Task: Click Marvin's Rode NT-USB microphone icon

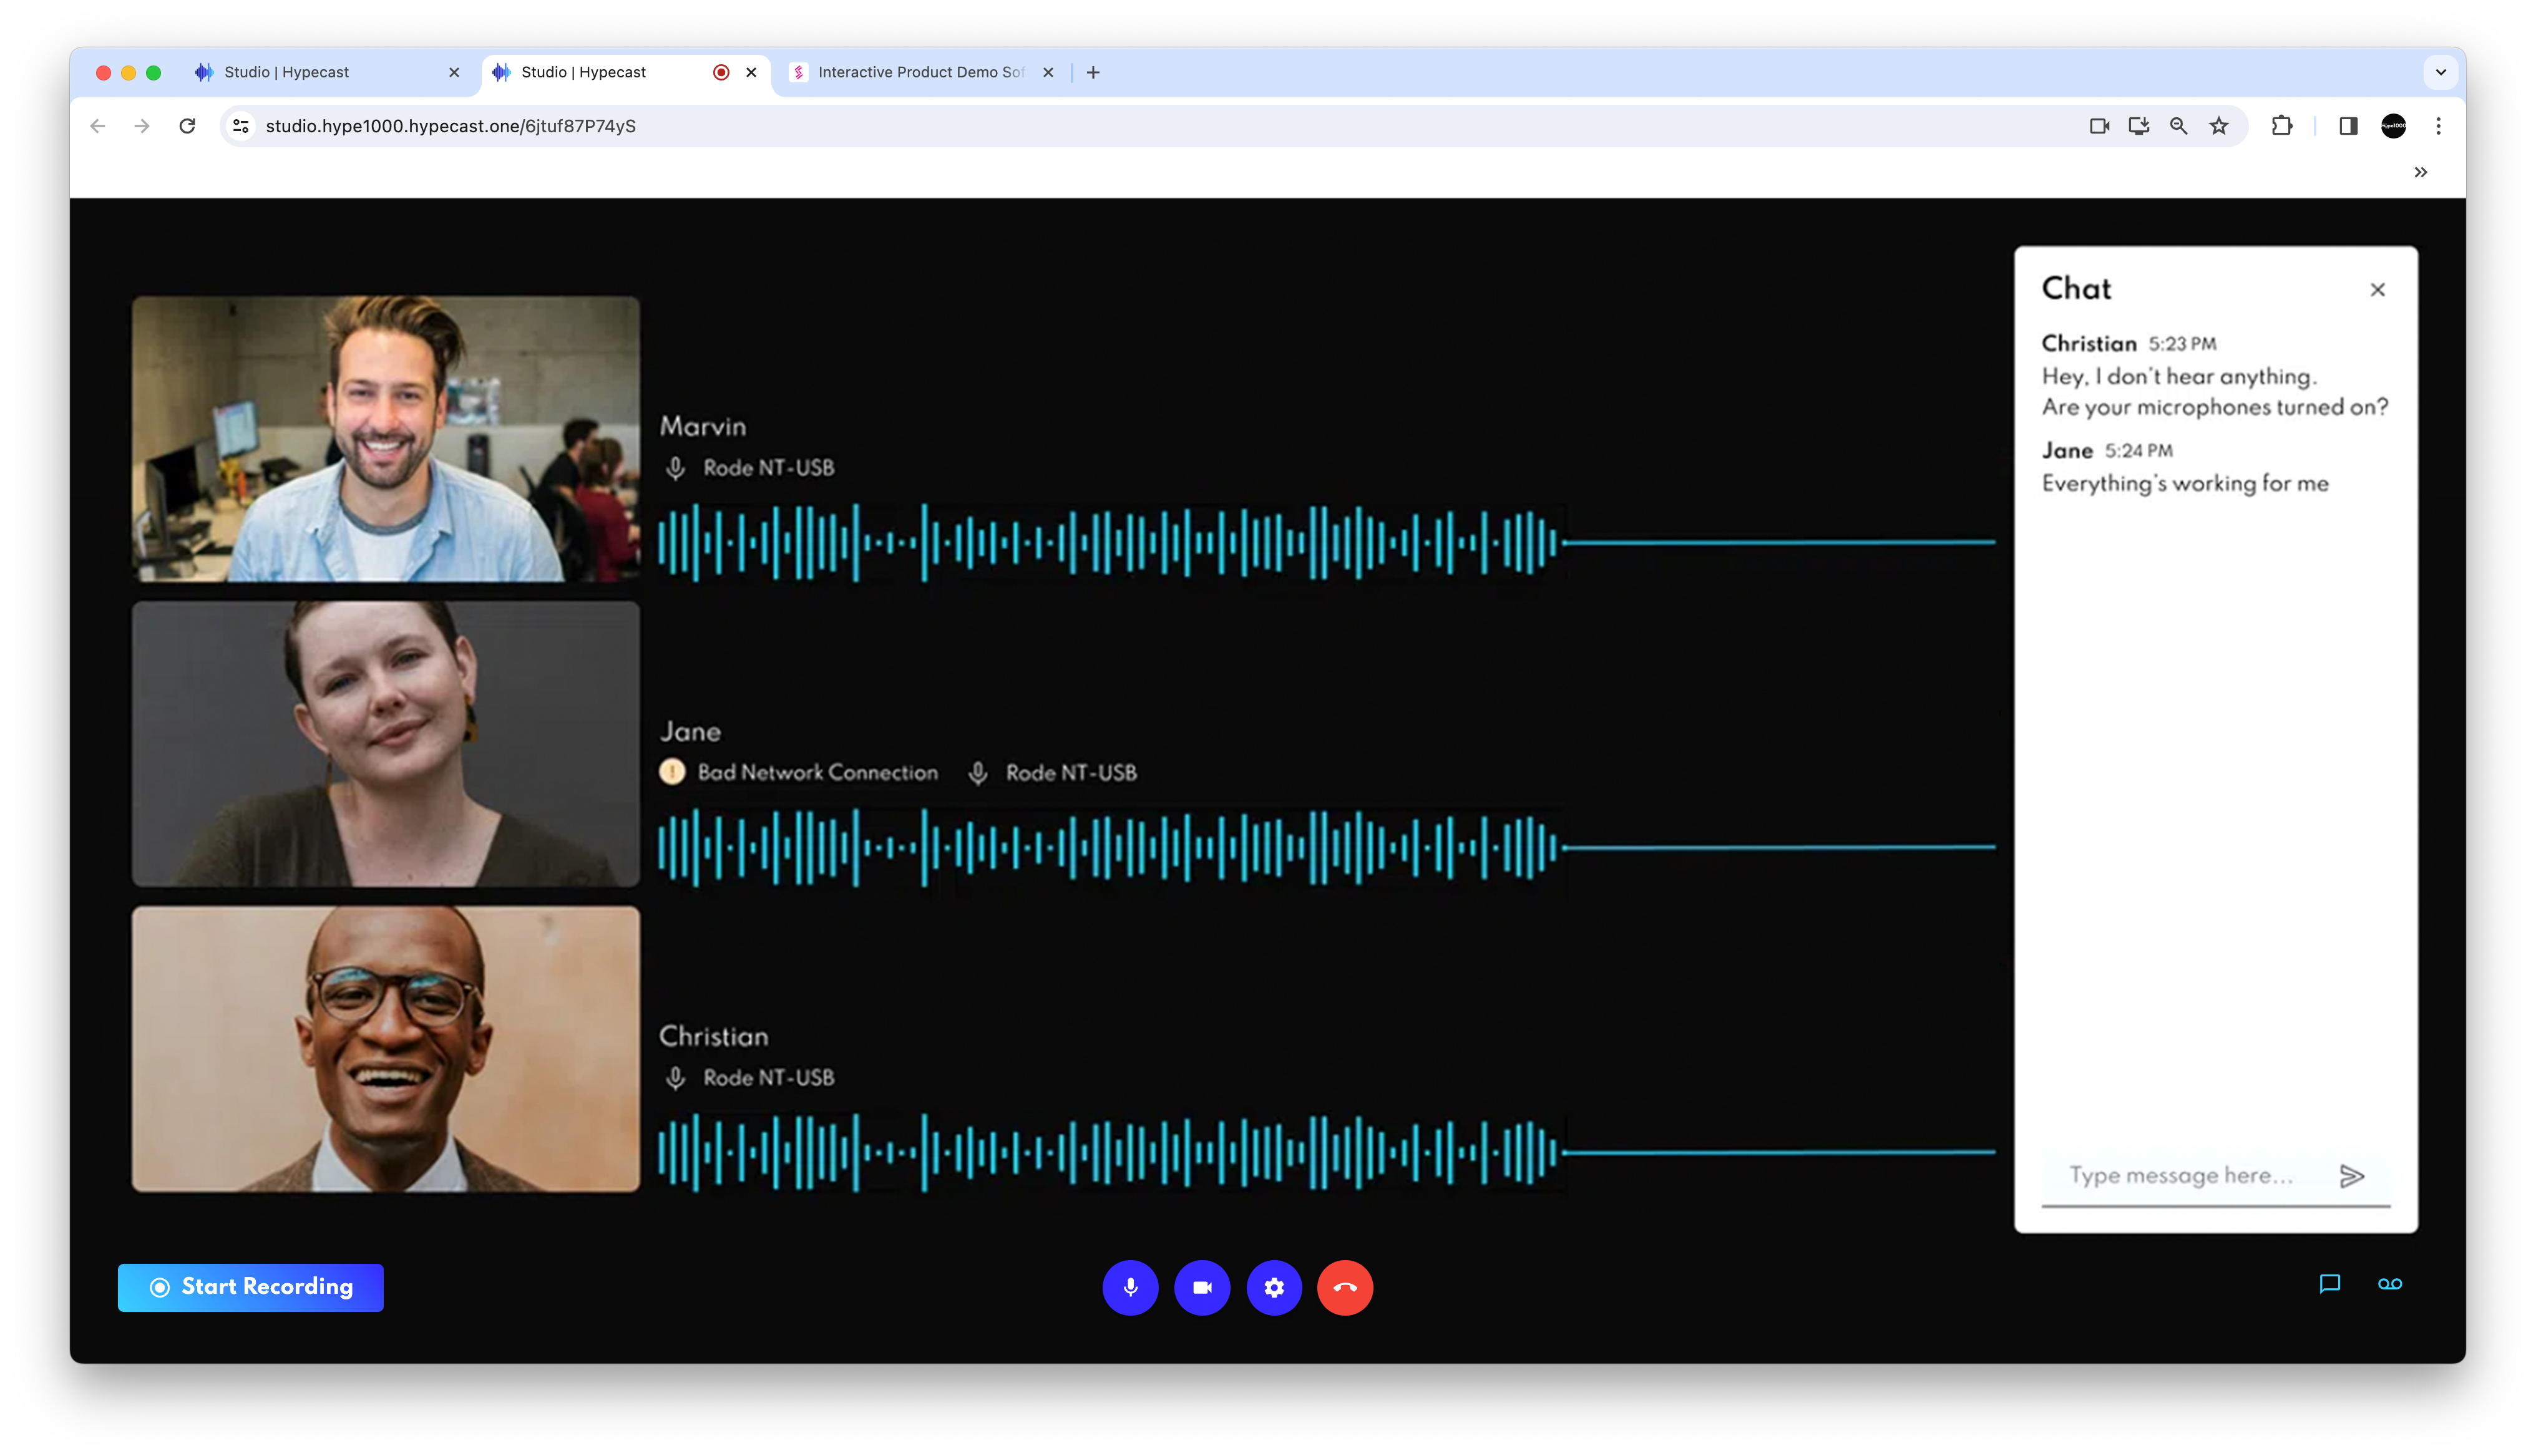Action: pos(676,467)
